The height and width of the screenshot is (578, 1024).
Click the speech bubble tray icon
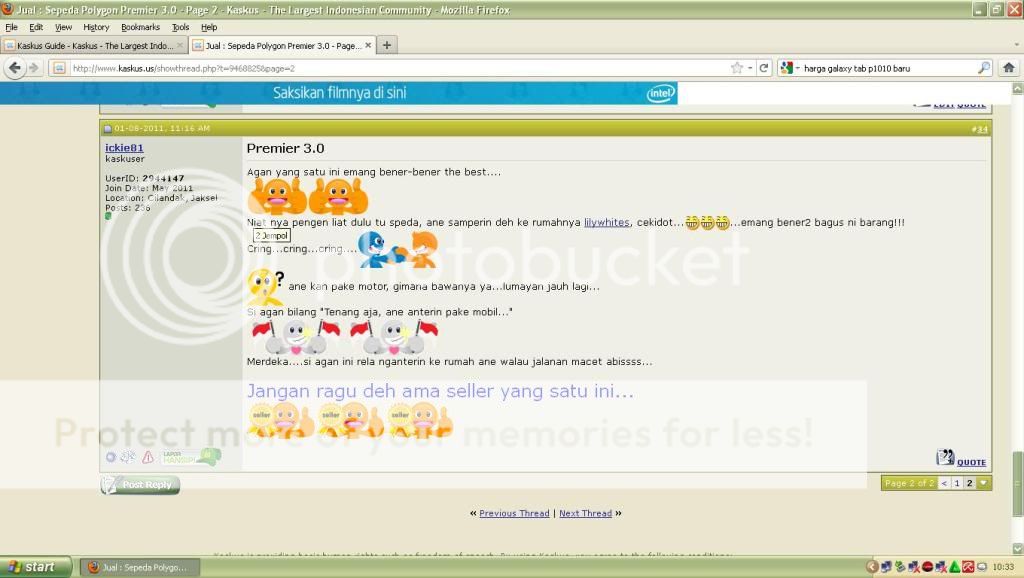tap(982, 566)
